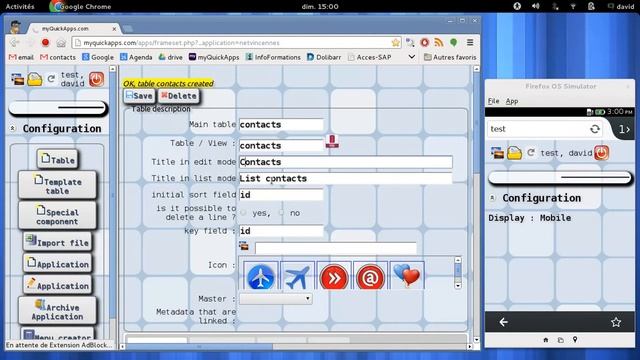
Task: Select yes for delete a line
Action: tap(244, 213)
